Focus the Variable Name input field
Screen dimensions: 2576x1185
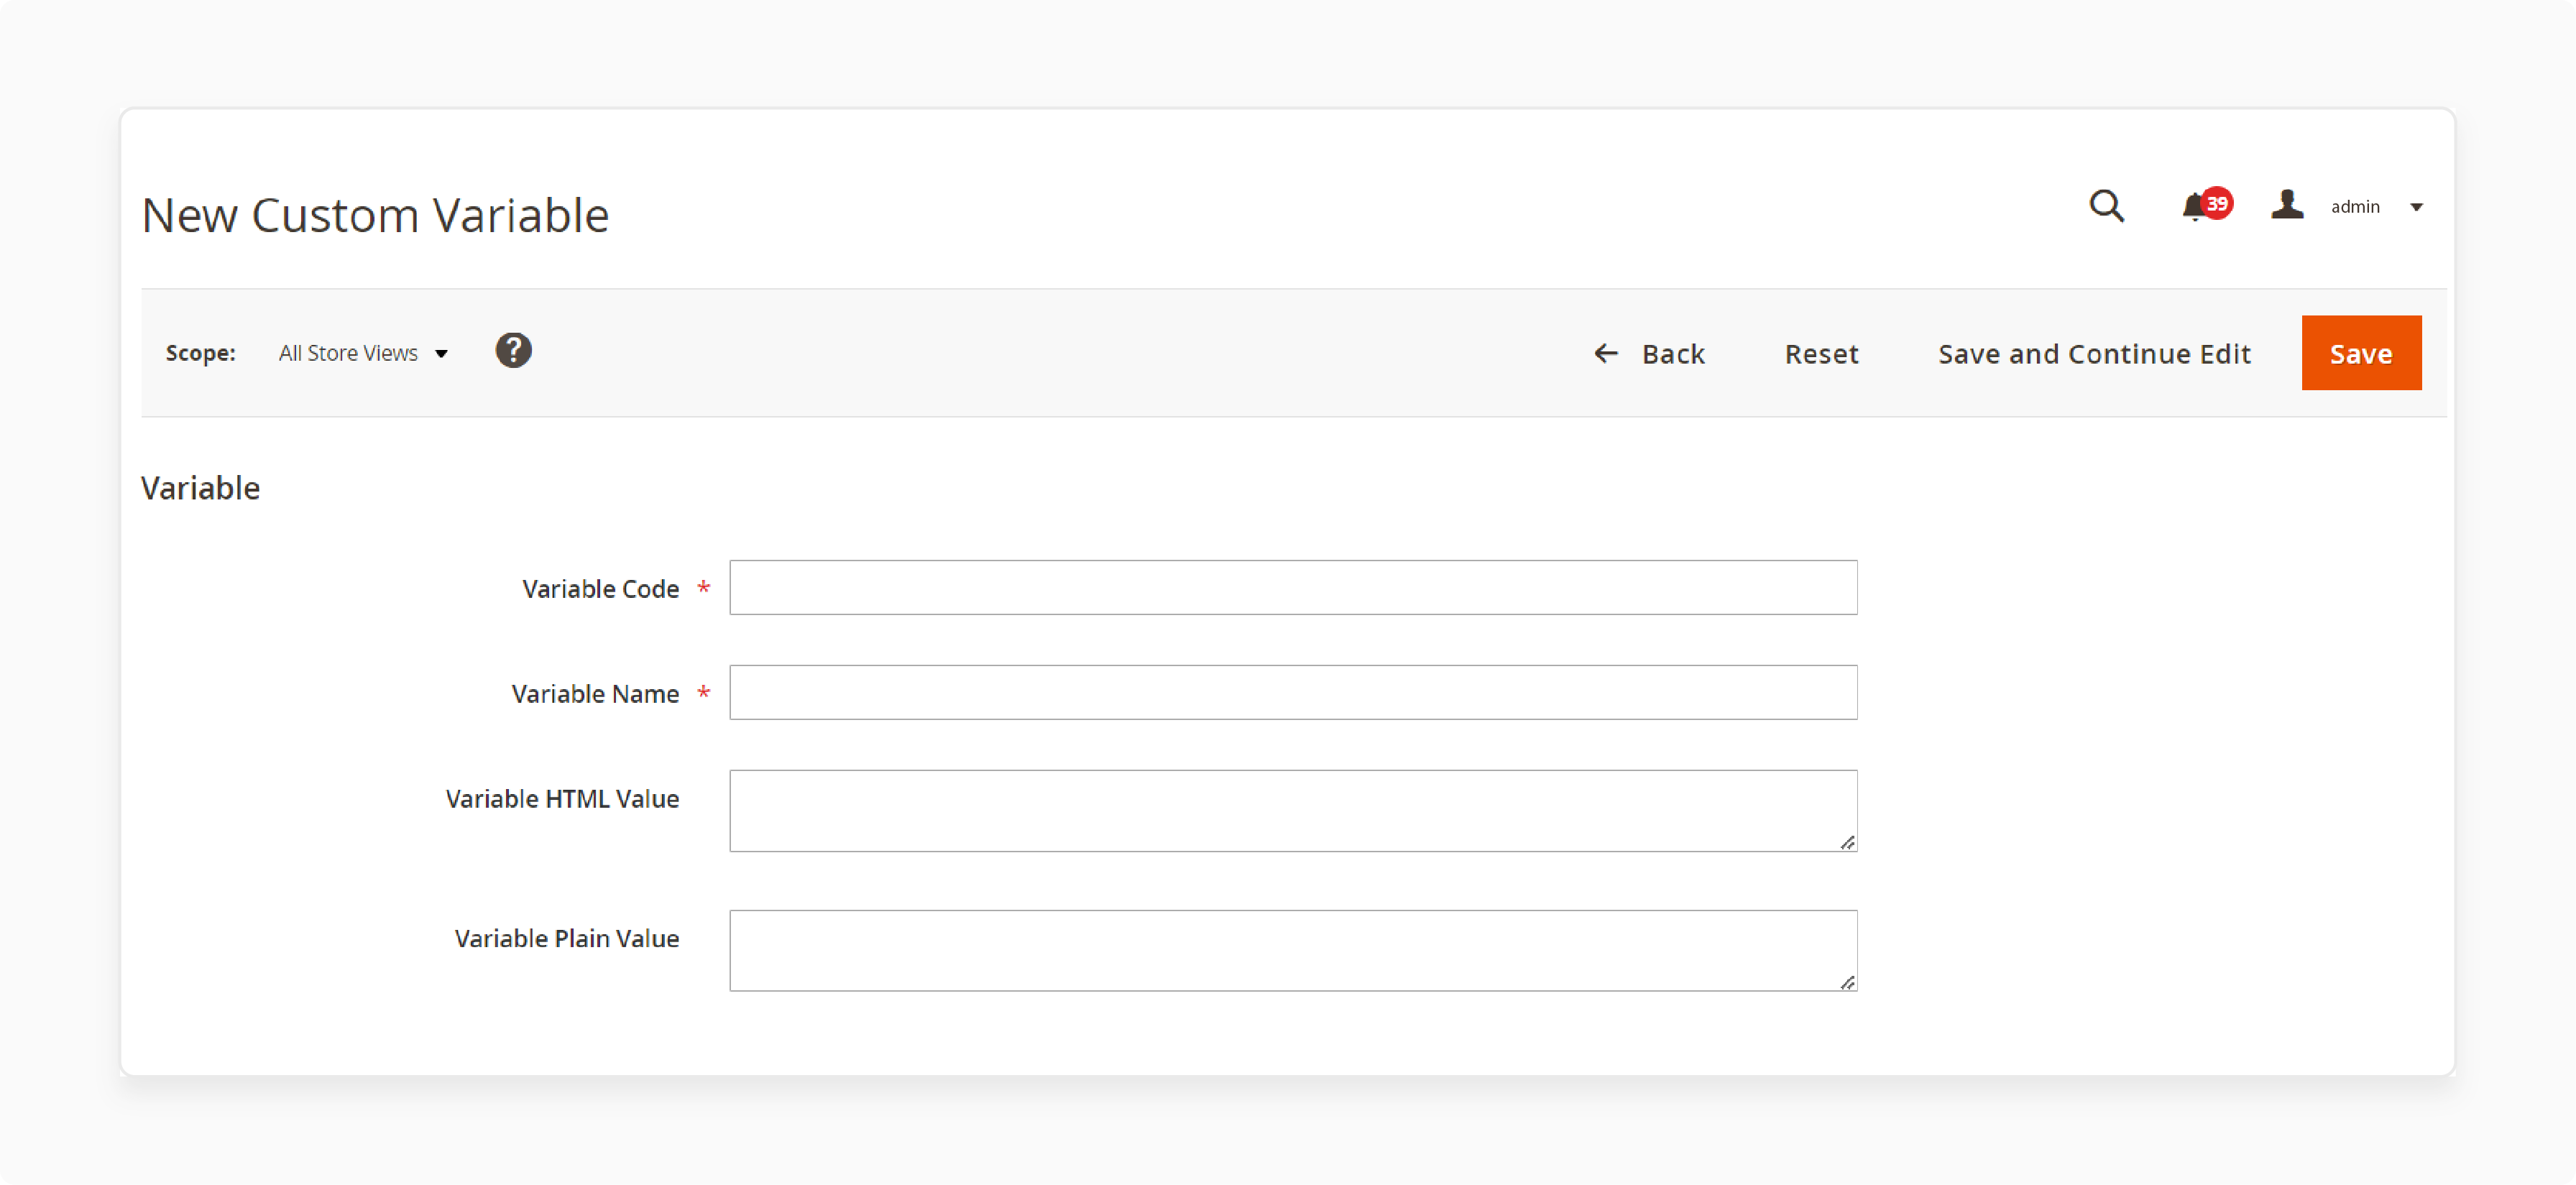(1293, 692)
